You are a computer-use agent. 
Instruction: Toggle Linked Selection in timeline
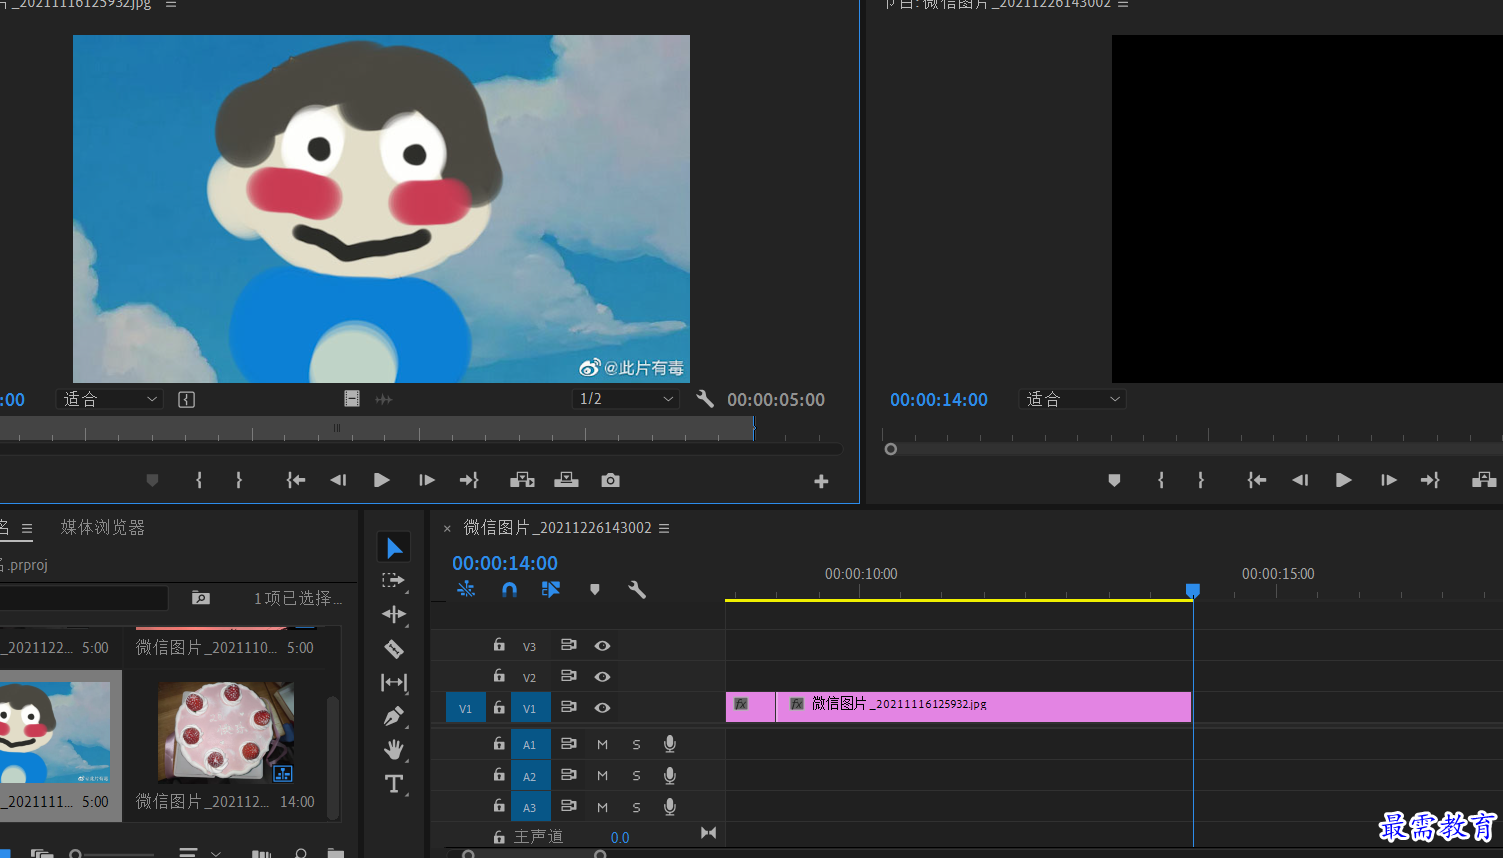[551, 590]
